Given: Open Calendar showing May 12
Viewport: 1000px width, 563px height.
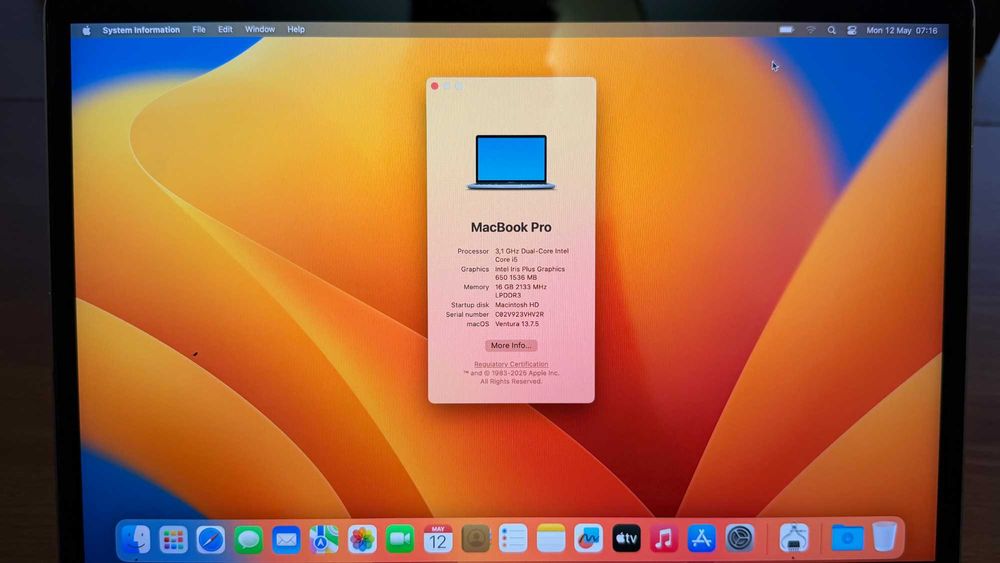Looking at the screenshot, I should pyautogui.click(x=438, y=539).
